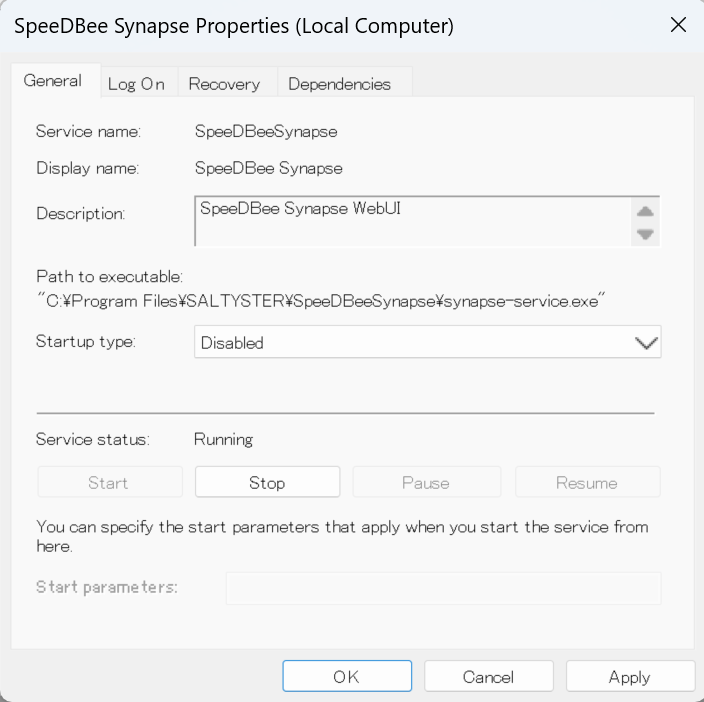Click the Pause service button
This screenshot has width=704, height=702.
tap(425, 482)
